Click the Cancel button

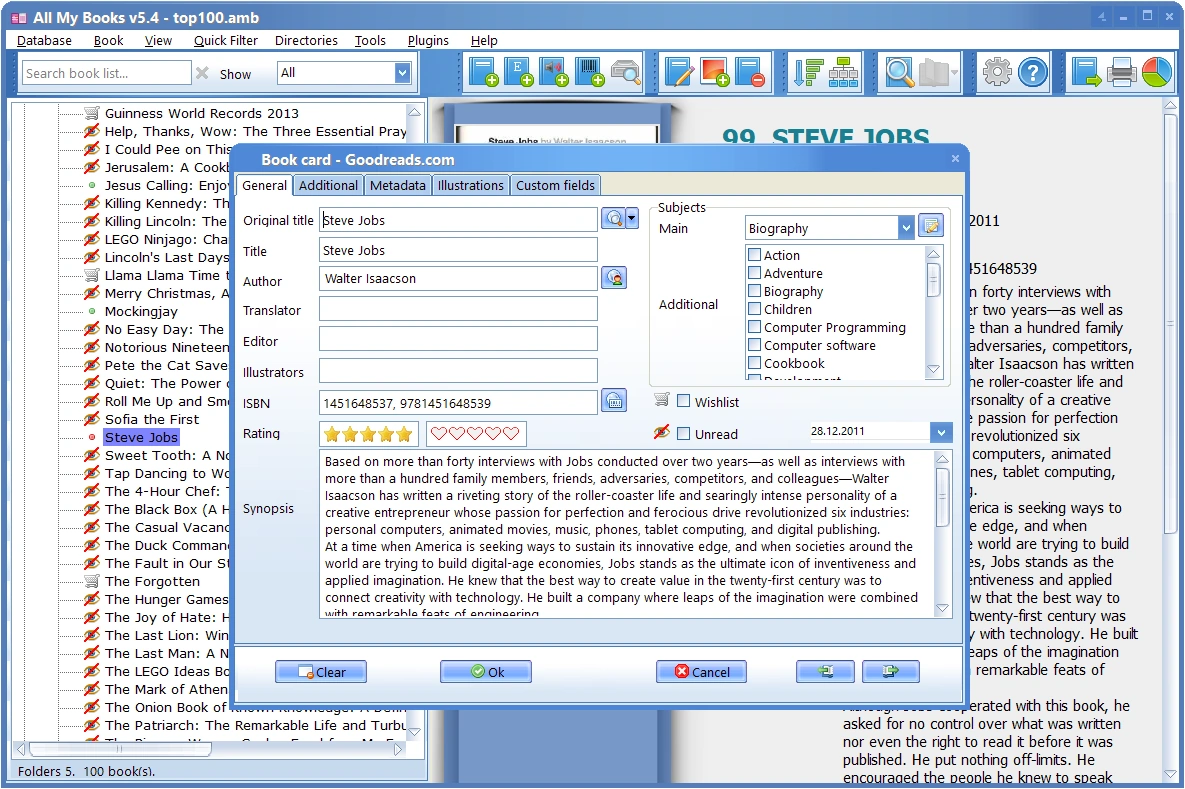[x=701, y=671]
